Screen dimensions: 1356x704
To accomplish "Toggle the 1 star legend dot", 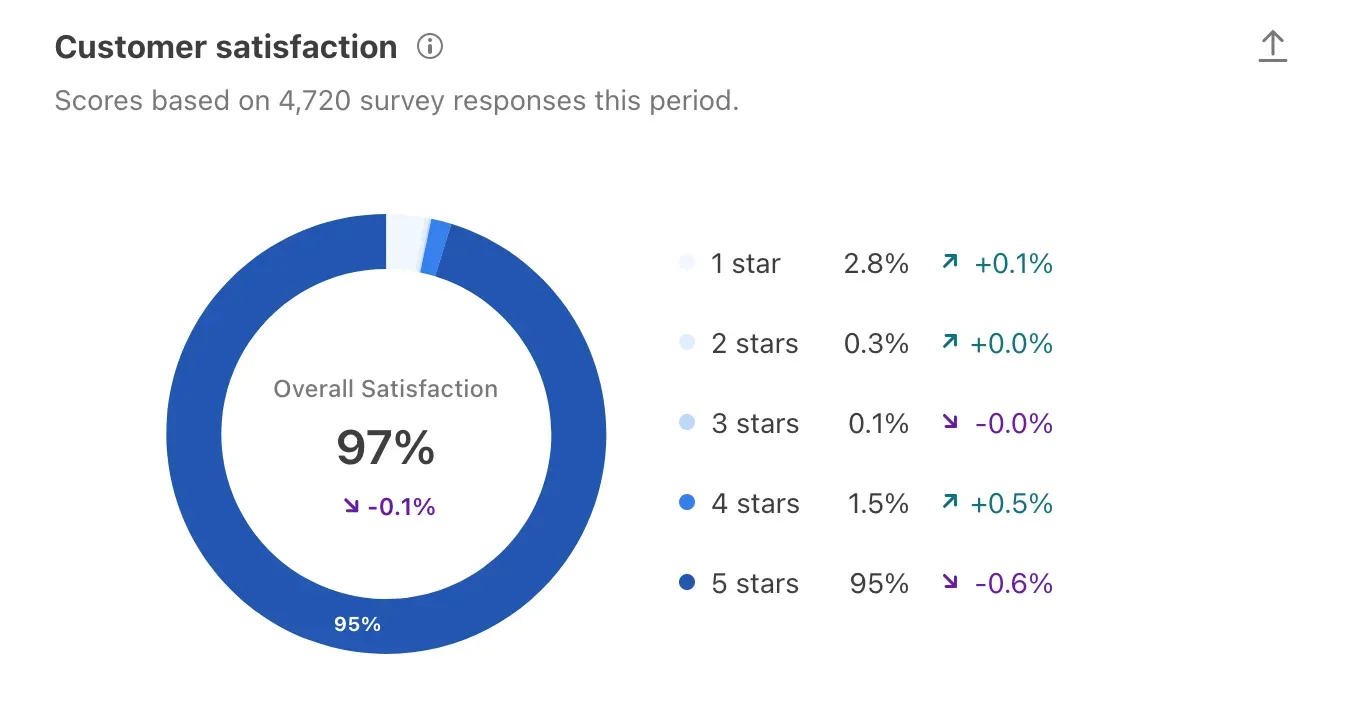I will [x=686, y=263].
